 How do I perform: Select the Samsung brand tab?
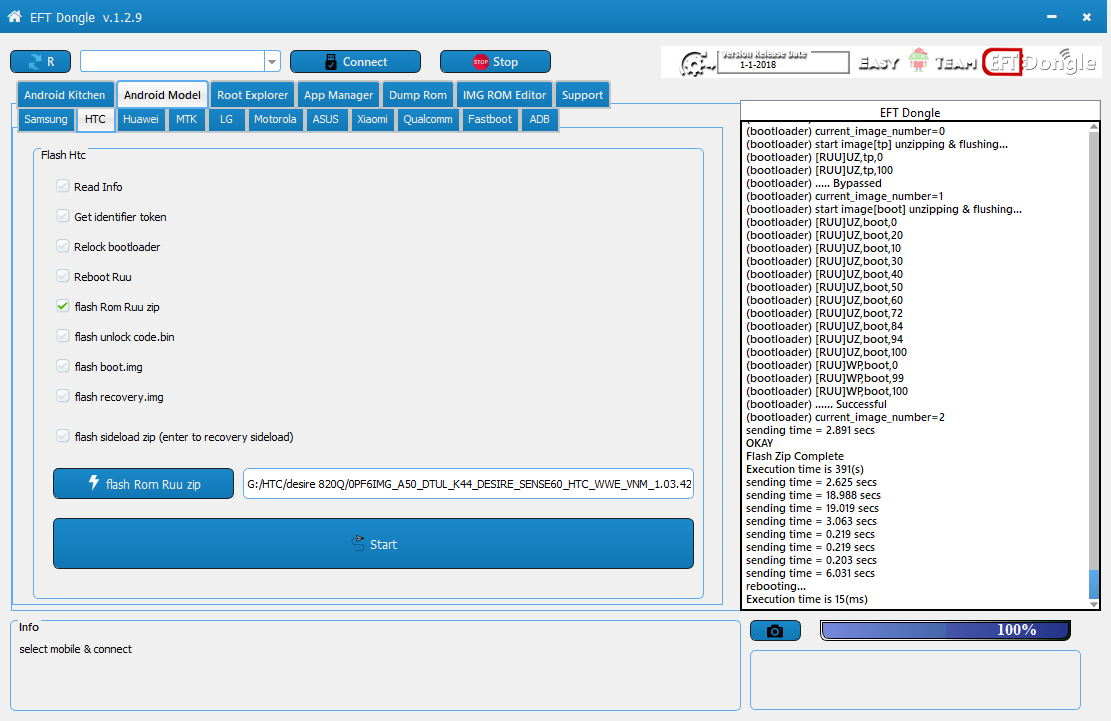tap(45, 119)
